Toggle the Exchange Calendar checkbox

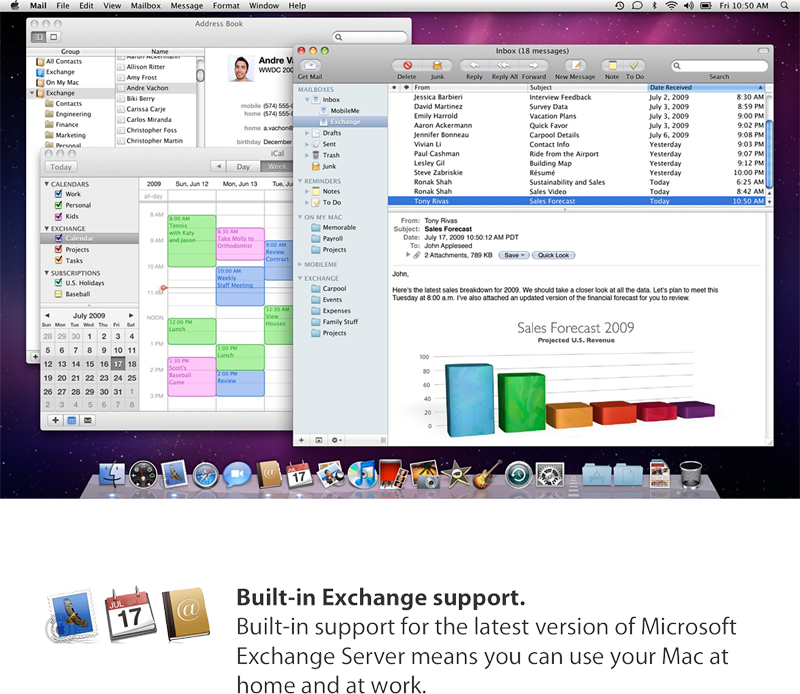[58, 238]
